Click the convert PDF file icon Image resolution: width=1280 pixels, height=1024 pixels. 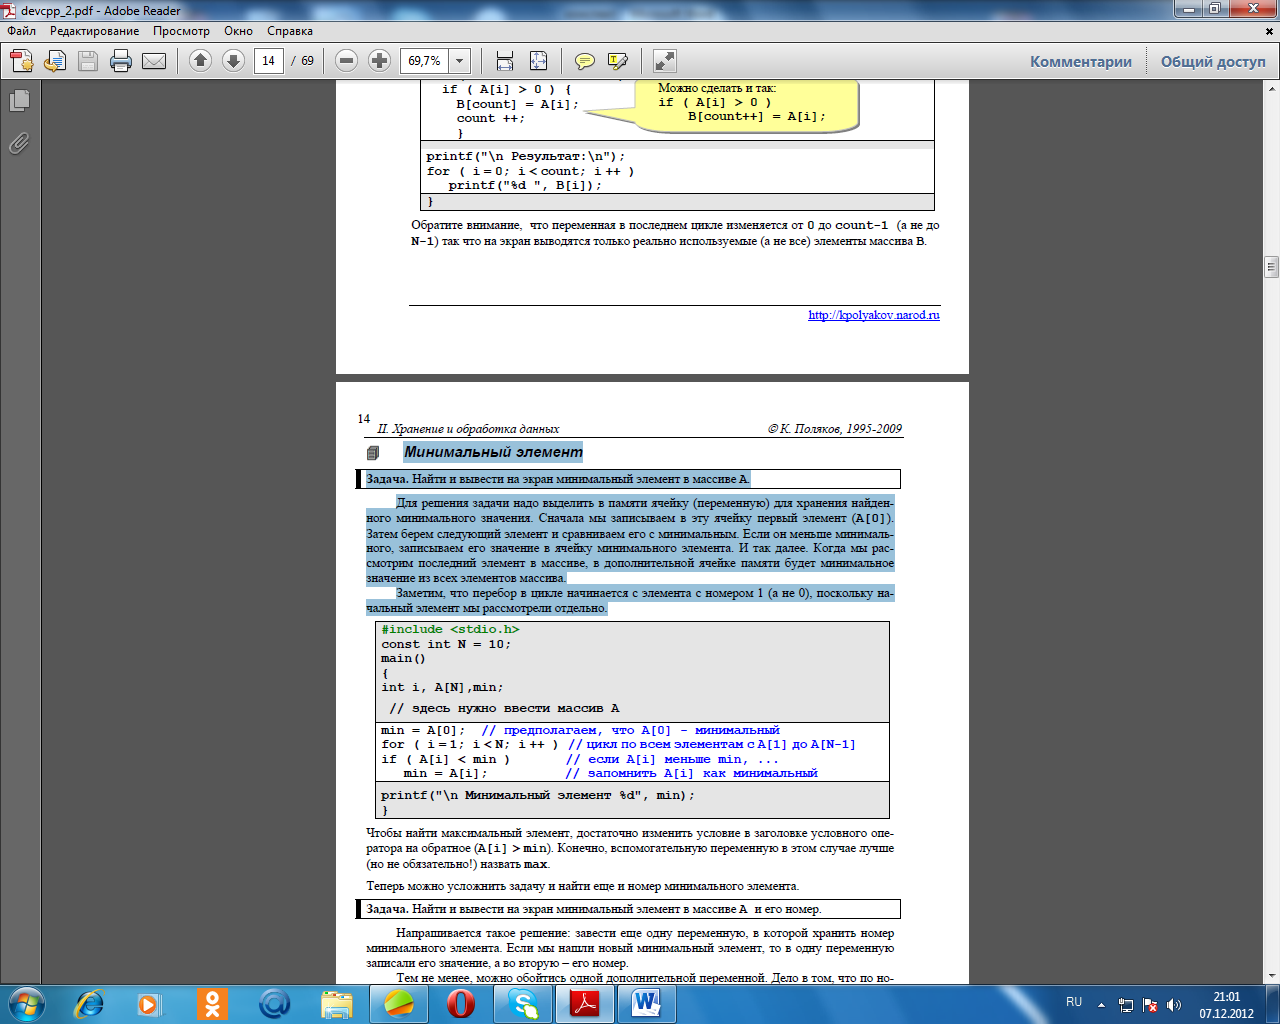pyautogui.click(x=55, y=61)
